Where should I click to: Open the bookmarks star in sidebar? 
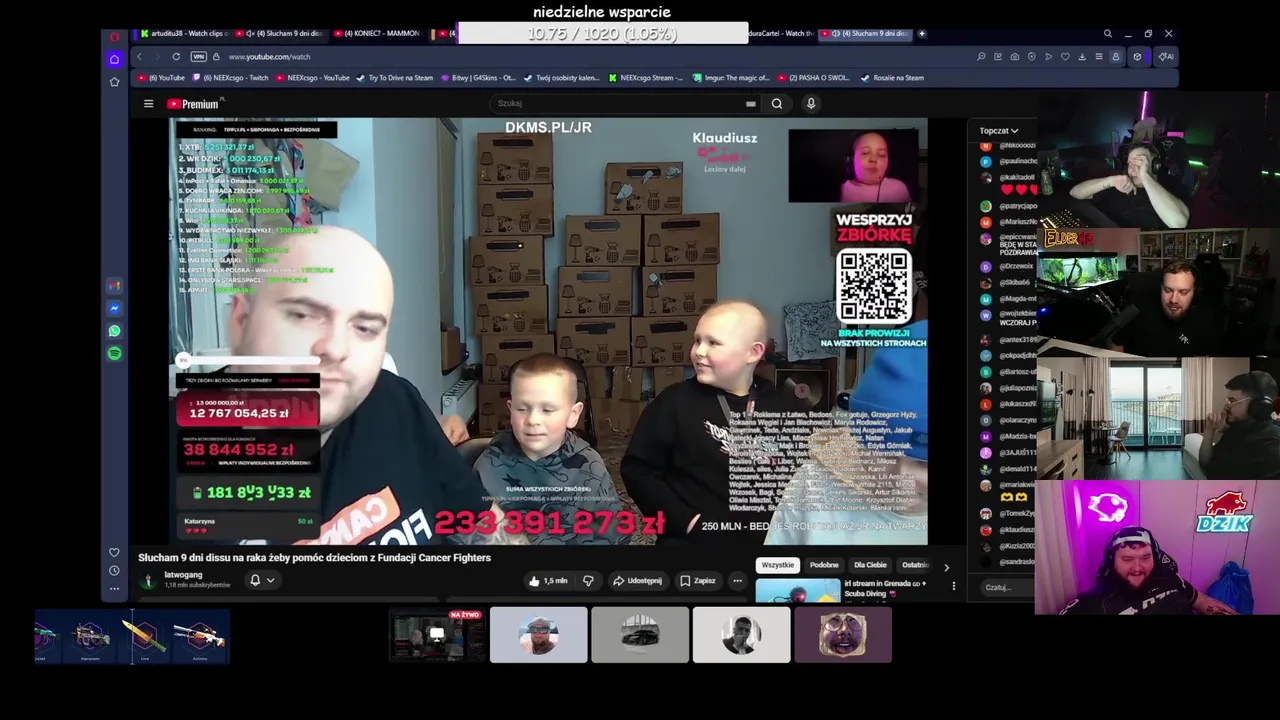[114, 82]
